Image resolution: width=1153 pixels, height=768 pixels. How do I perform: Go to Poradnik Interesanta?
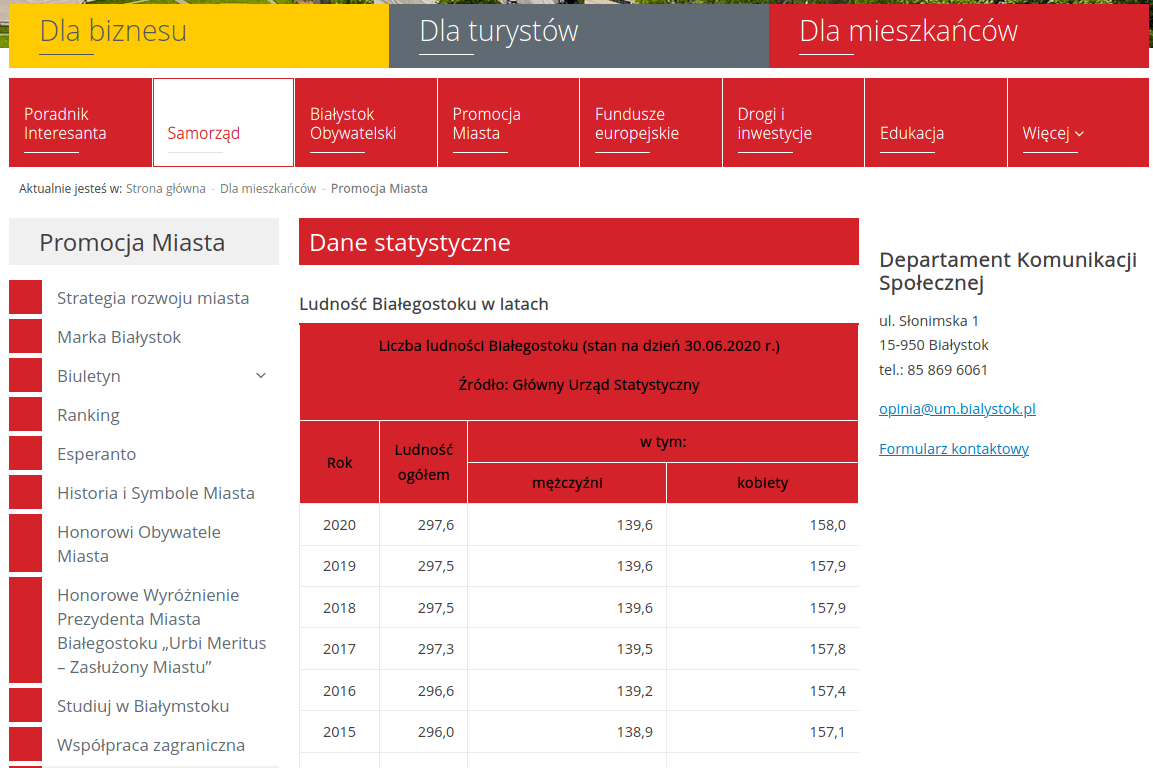point(80,123)
